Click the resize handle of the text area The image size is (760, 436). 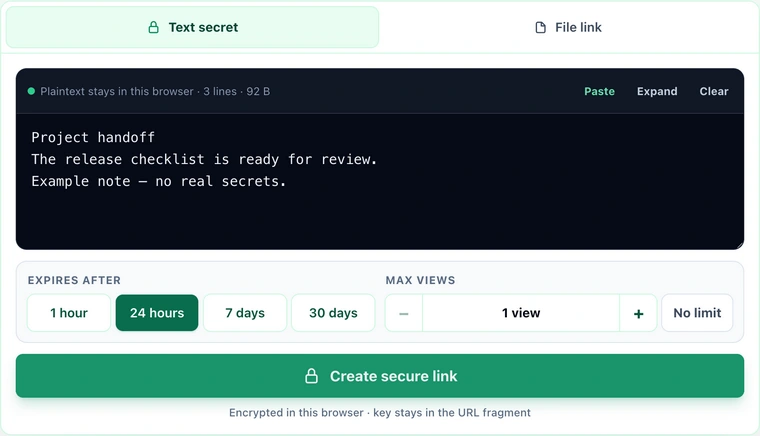pyautogui.click(x=739, y=245)
